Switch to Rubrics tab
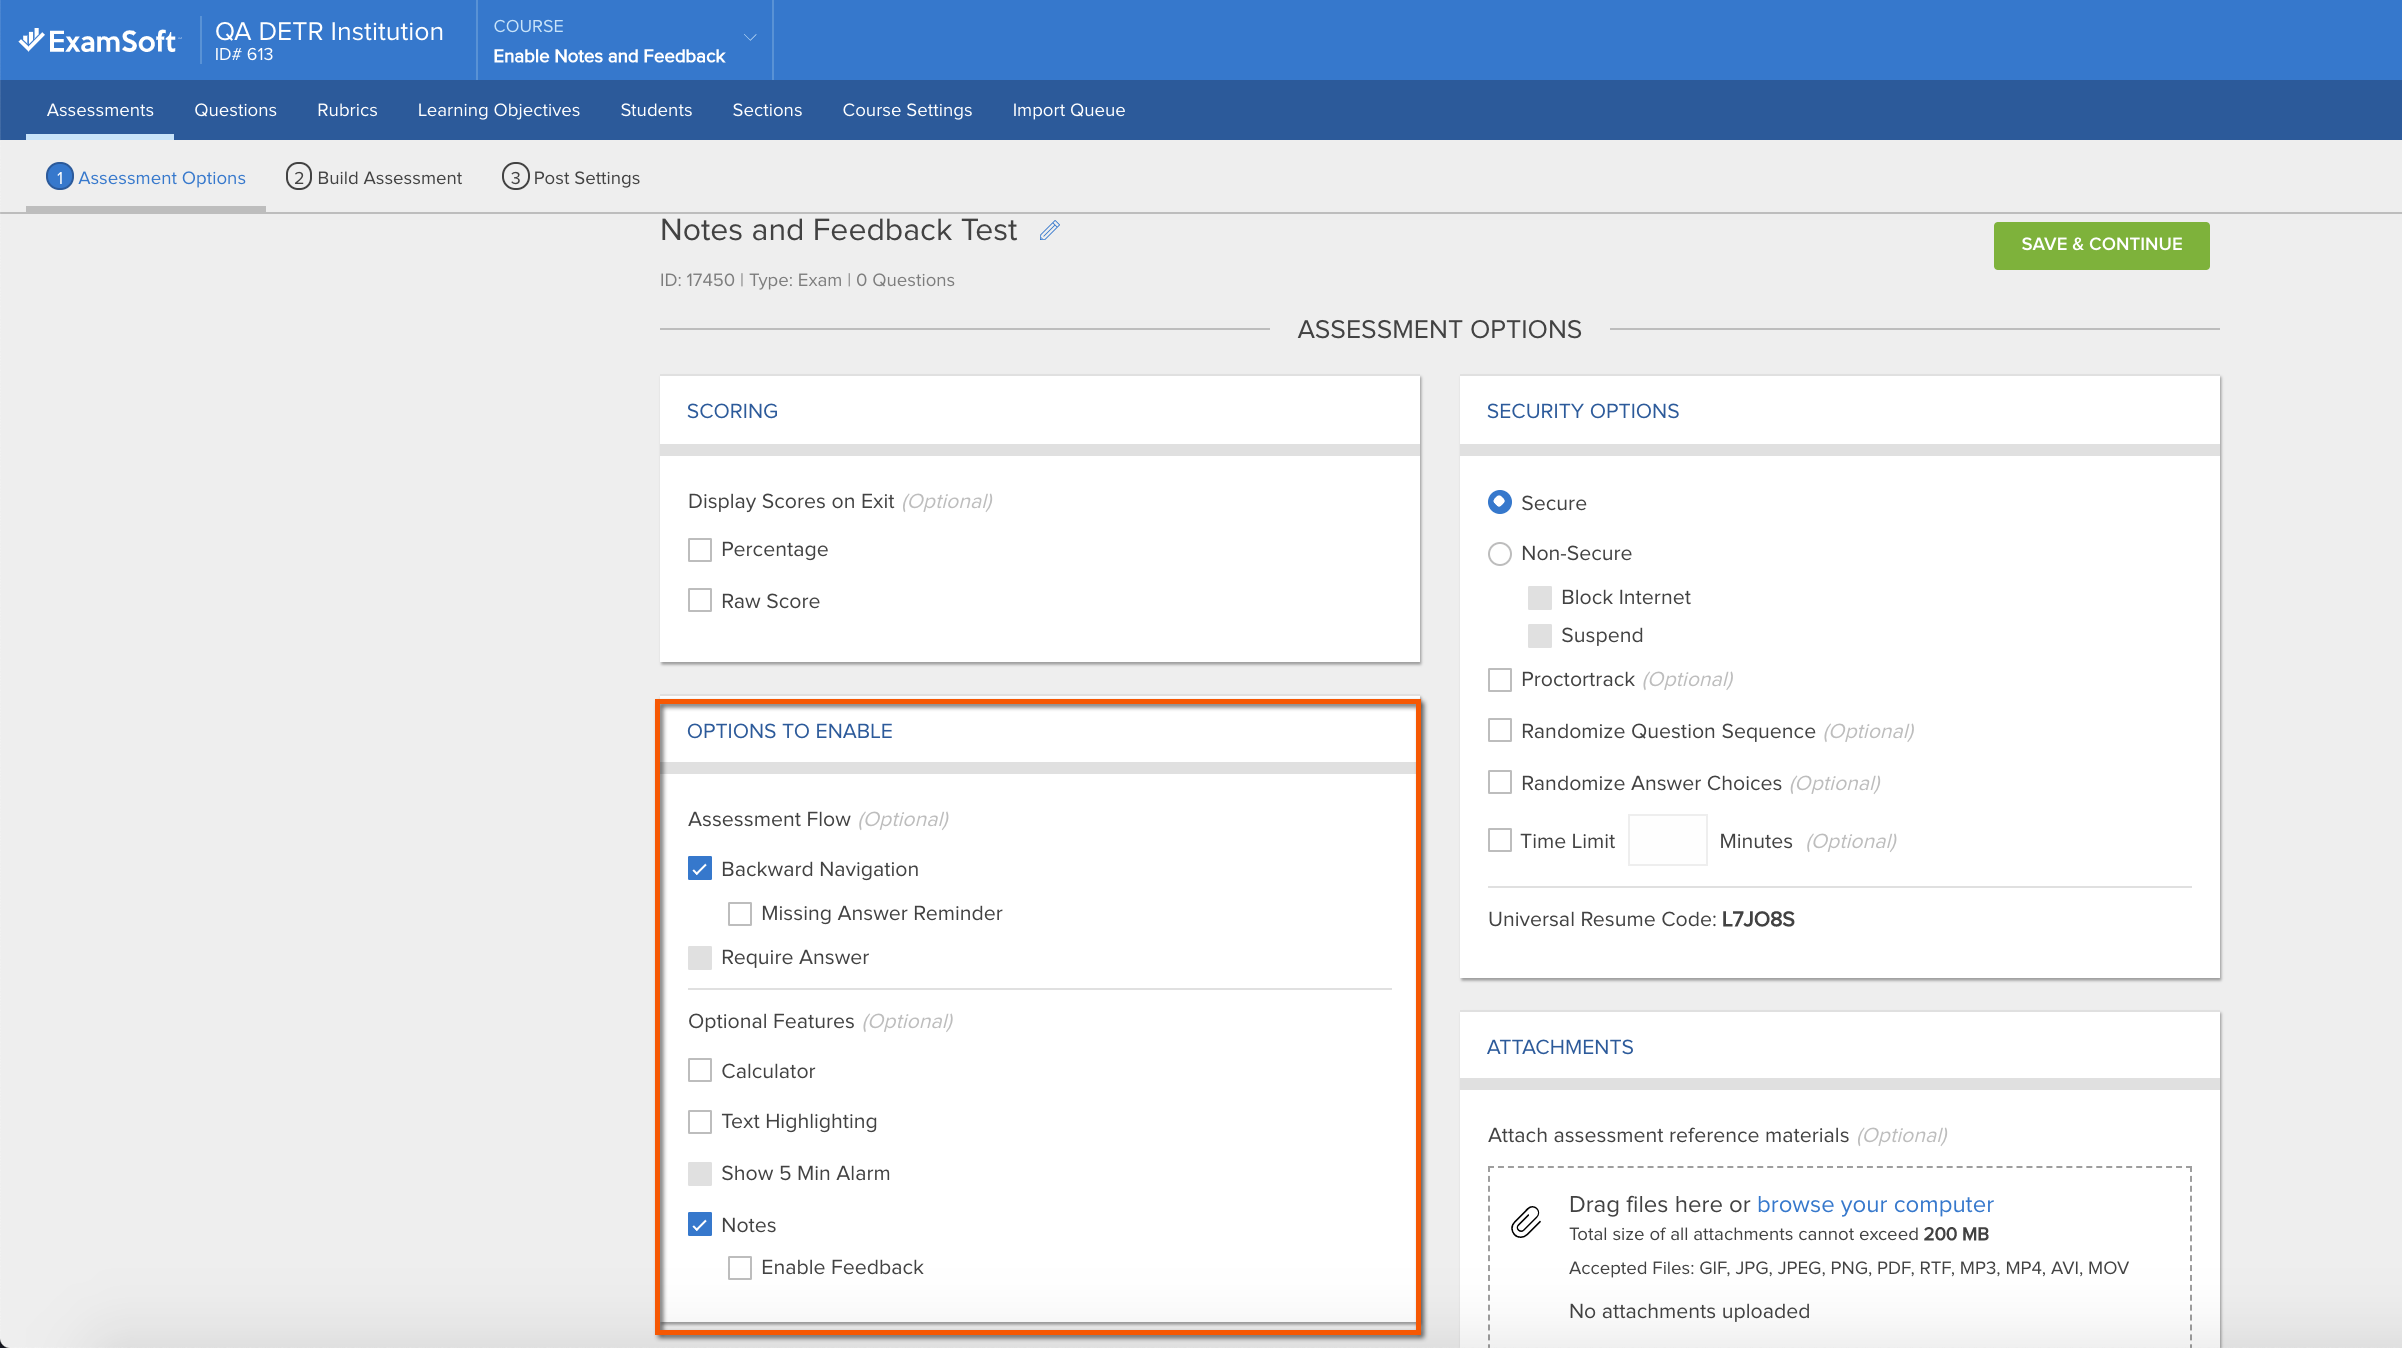The image size is (2402, 1348). 347,110
